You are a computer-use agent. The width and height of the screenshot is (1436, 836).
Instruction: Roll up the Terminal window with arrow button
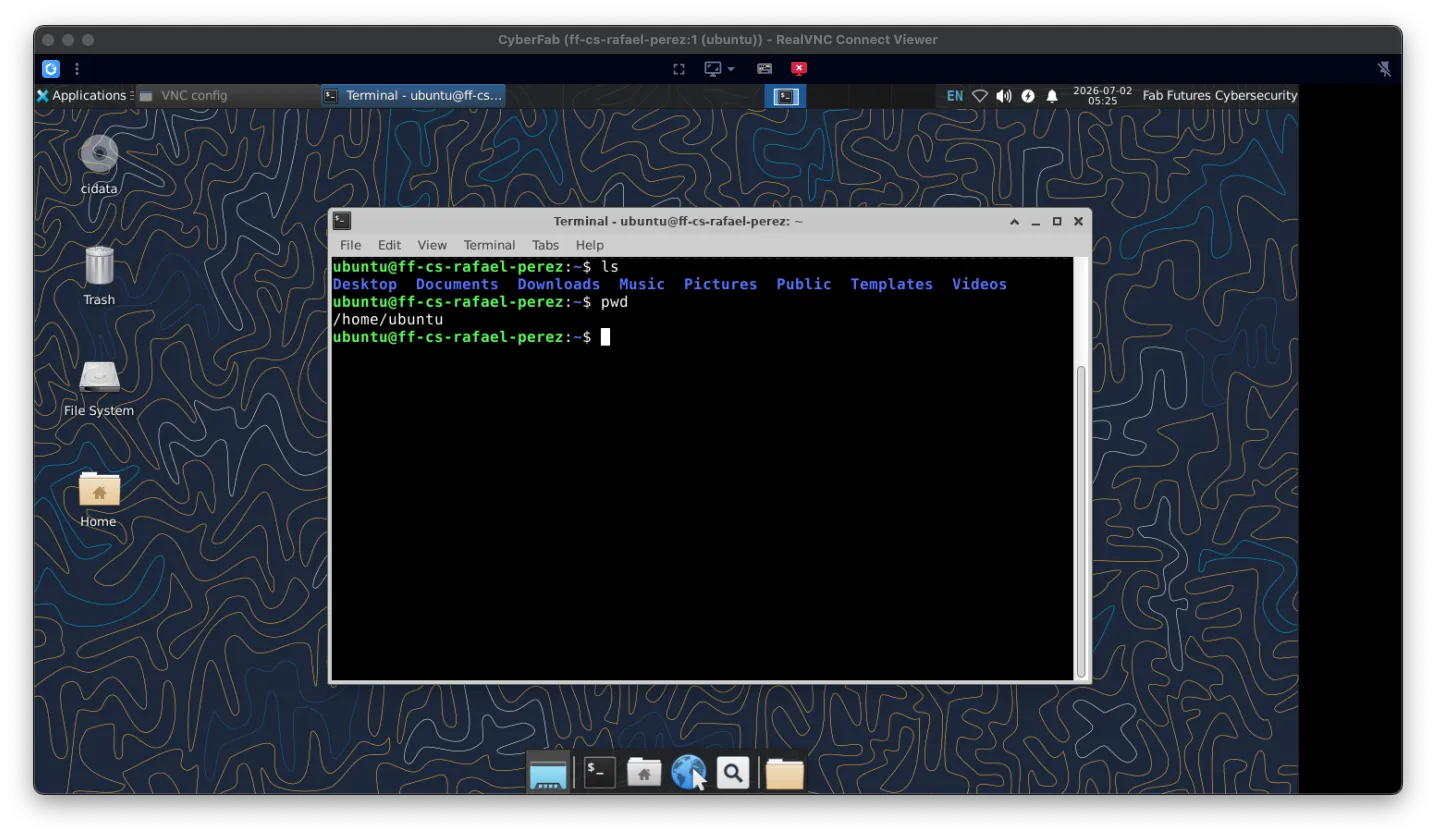1014,222
